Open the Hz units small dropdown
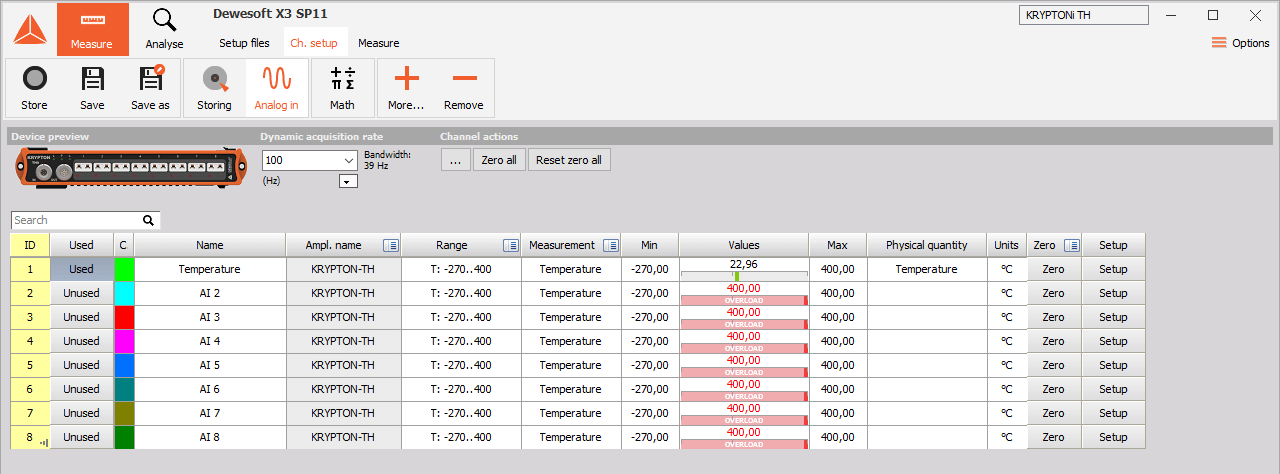This screenshot has height=474, width=1280. pos(349,182)
